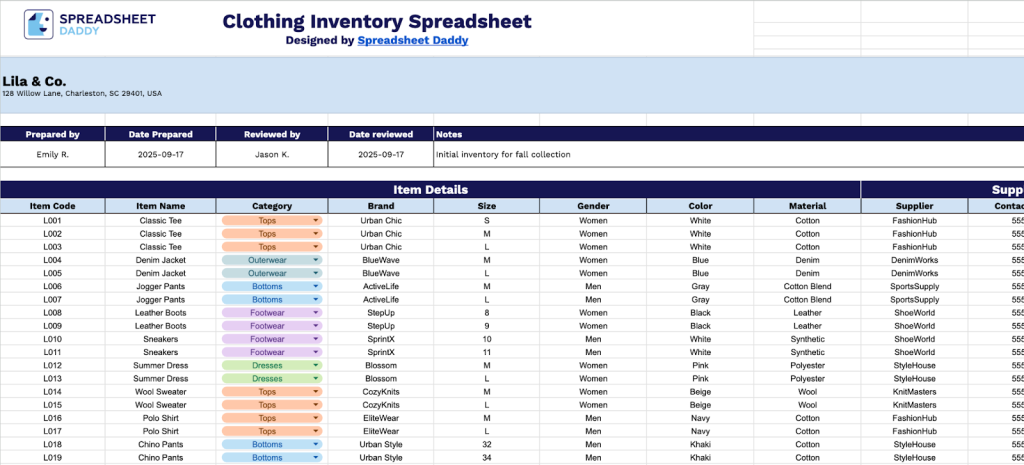Image resolution: width=1024 pixels, height=465 pixels.
Task: Click the Date reviewed cell 2025-09-17
Action: point(381,155)
